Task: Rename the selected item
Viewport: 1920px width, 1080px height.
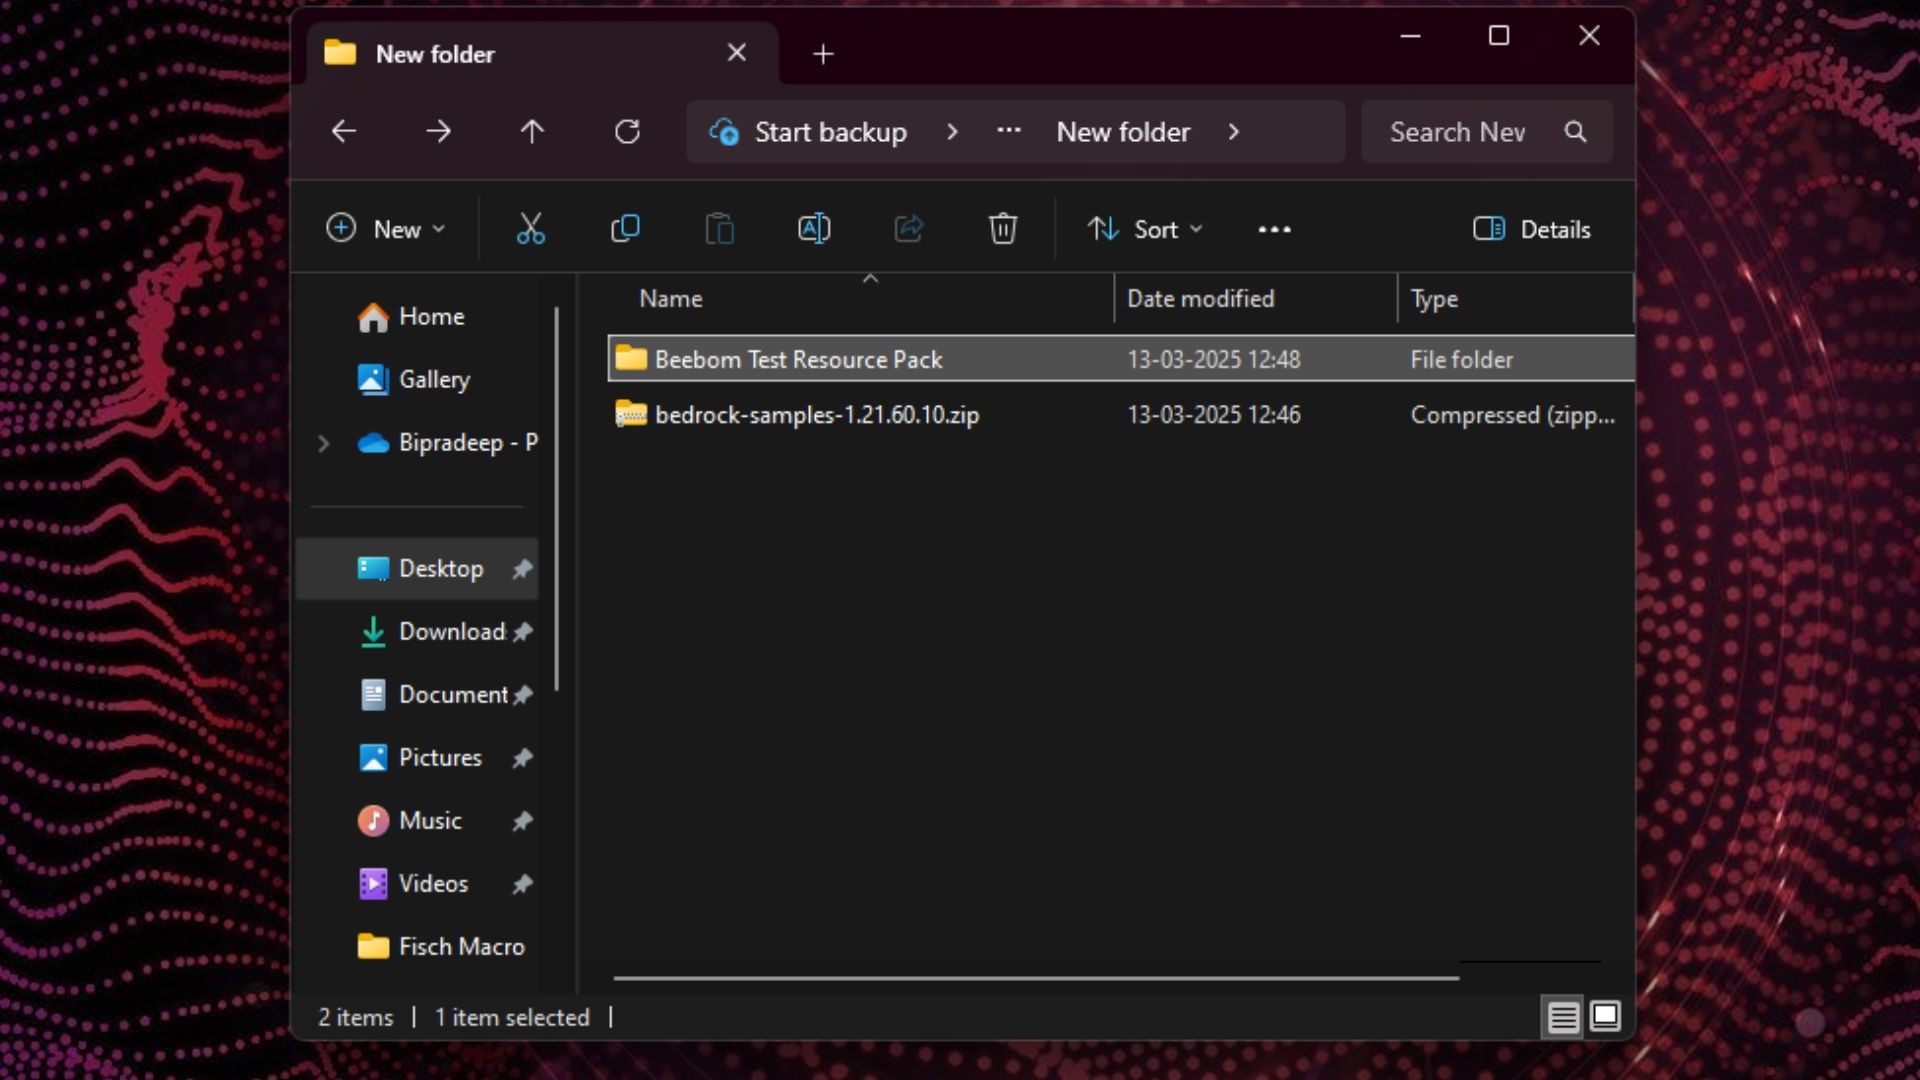Action: pos(814,229)
